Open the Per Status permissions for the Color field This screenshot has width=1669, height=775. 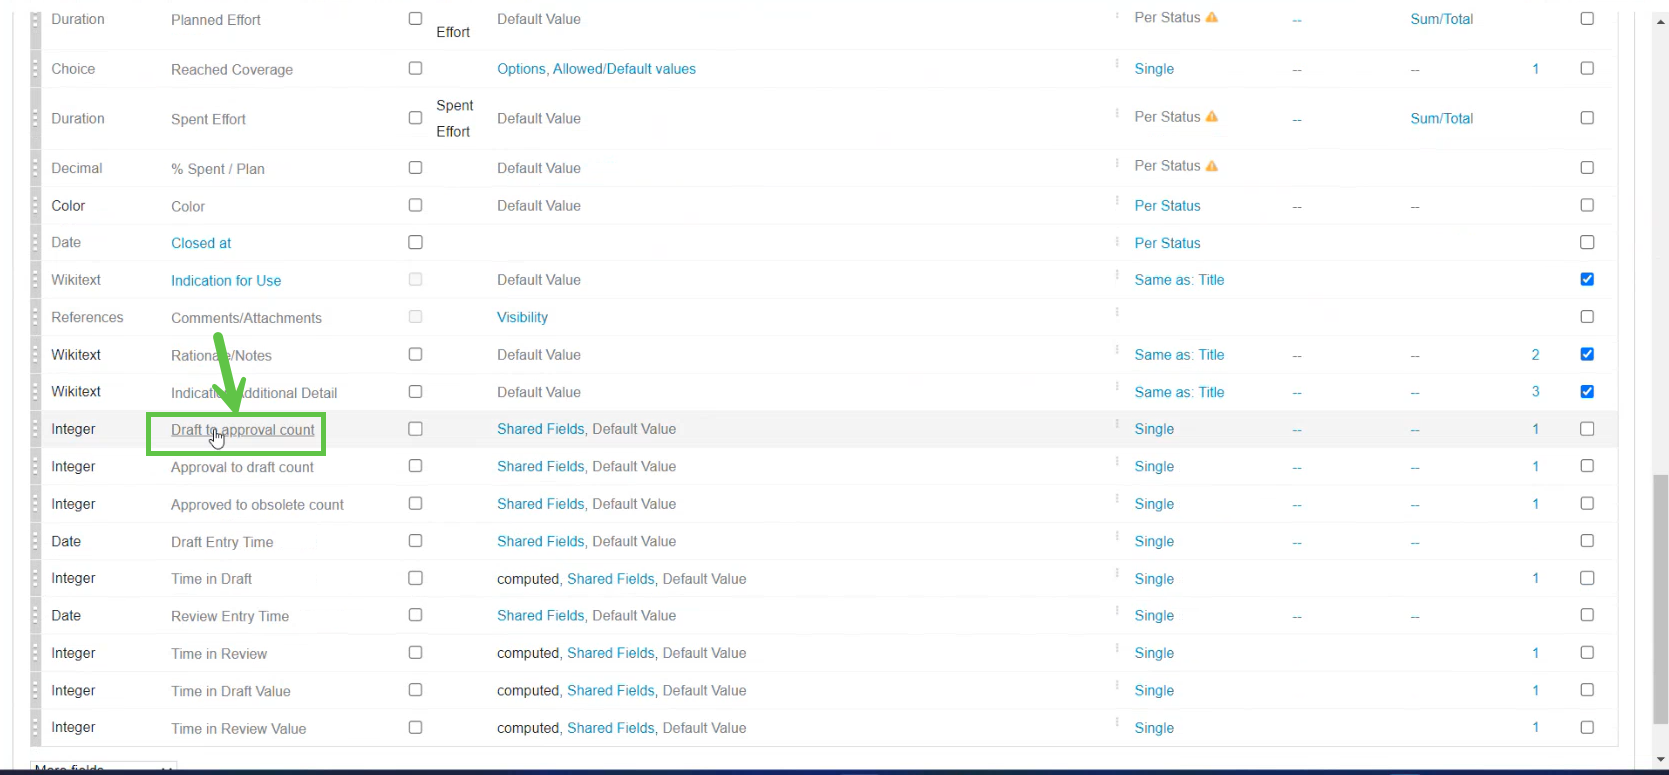pos(1167,206)
